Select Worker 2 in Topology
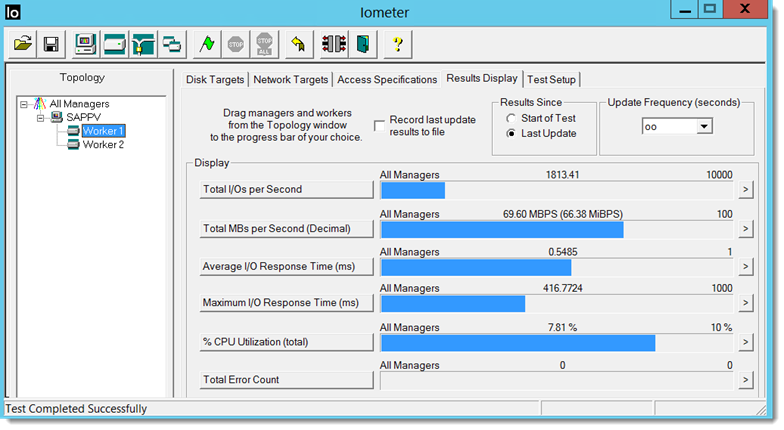The height and width of the screenshot is (430, 784). 103,144
